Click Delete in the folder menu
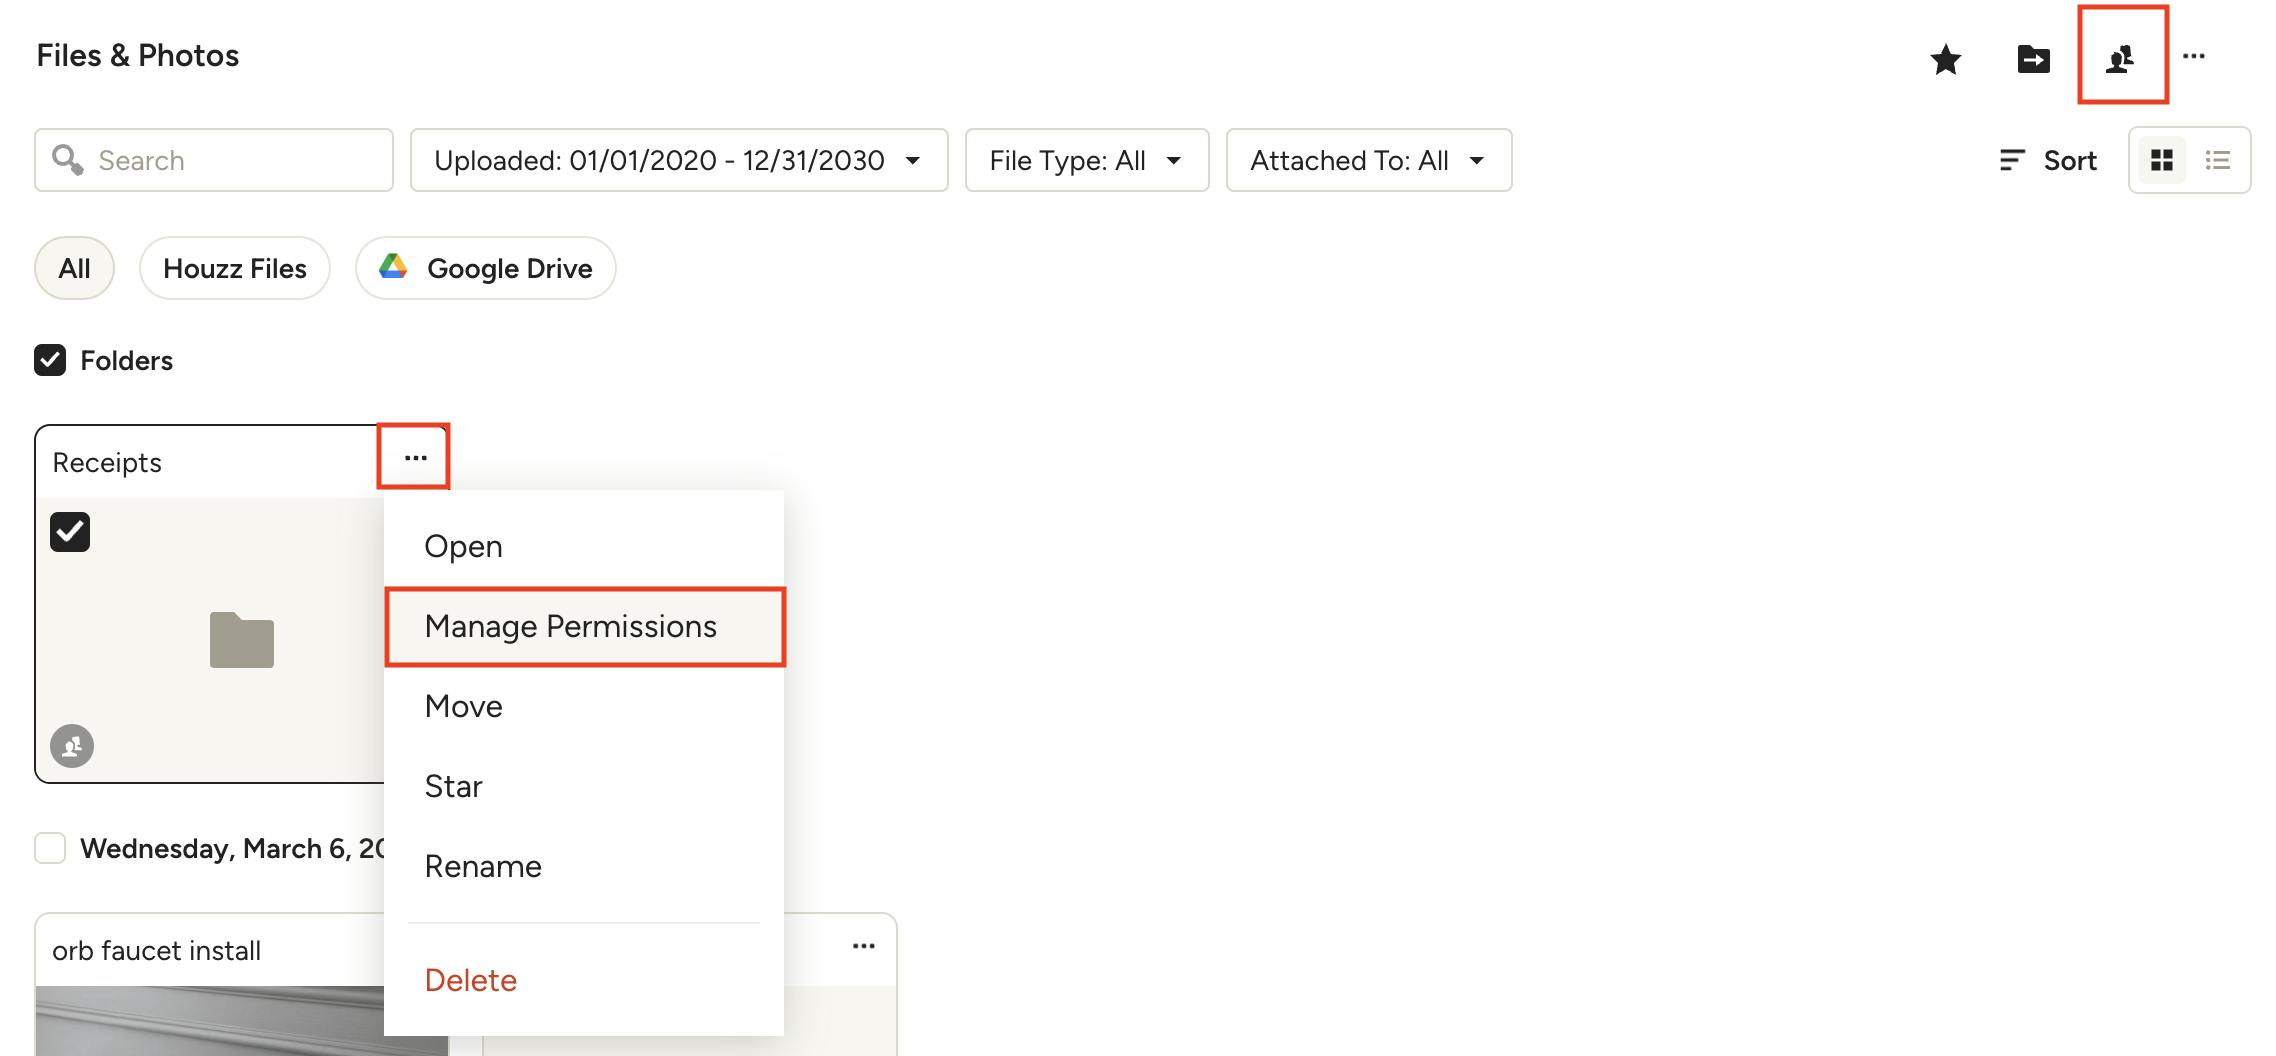The width and height of the screenshot is (2276, 1056). 471,980
